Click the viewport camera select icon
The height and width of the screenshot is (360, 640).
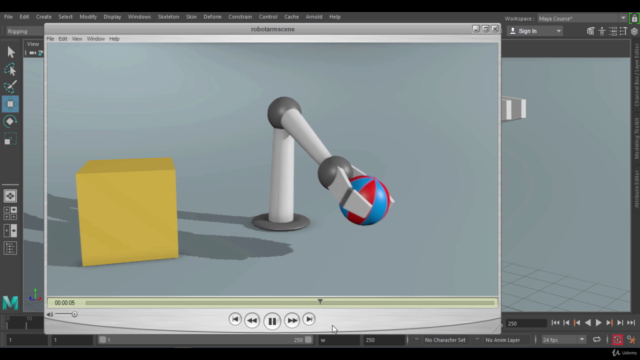[32, 53]
